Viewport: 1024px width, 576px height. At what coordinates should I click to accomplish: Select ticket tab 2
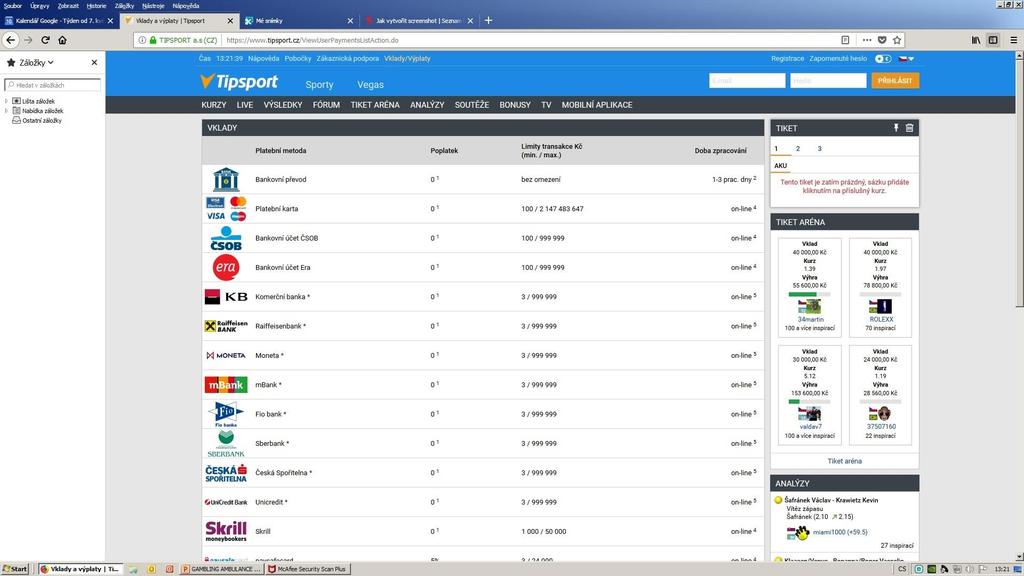[x=797, y=148]
